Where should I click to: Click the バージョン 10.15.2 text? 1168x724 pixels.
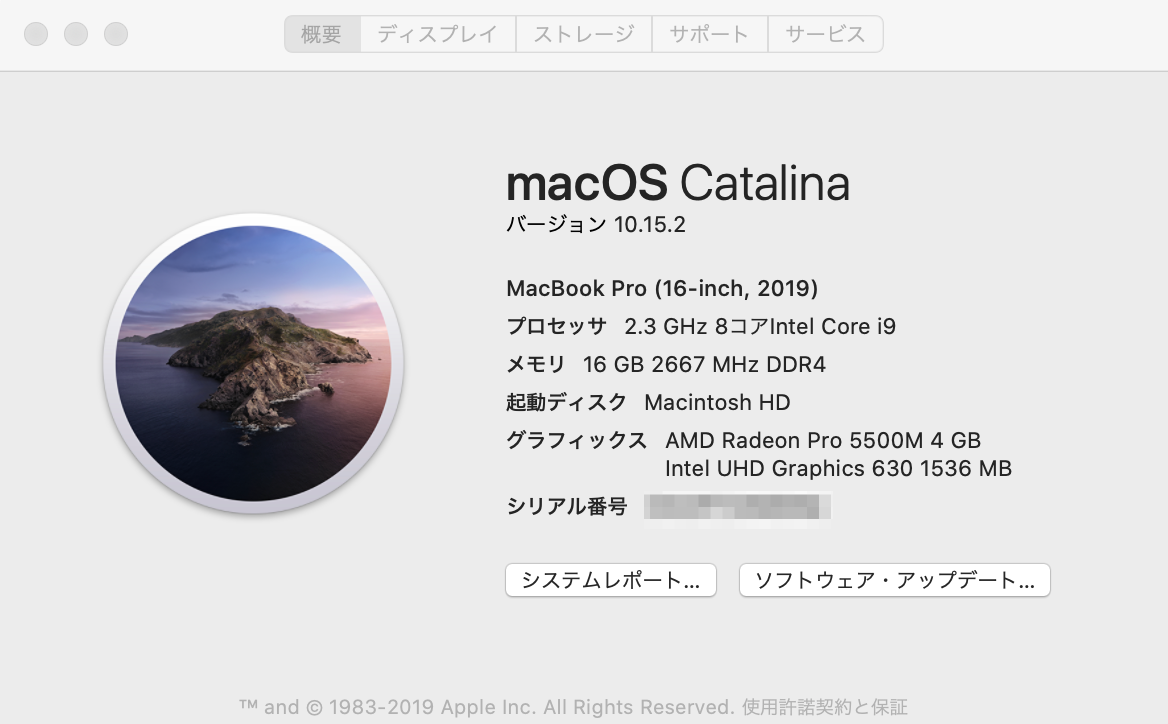(x=596, y=224)
